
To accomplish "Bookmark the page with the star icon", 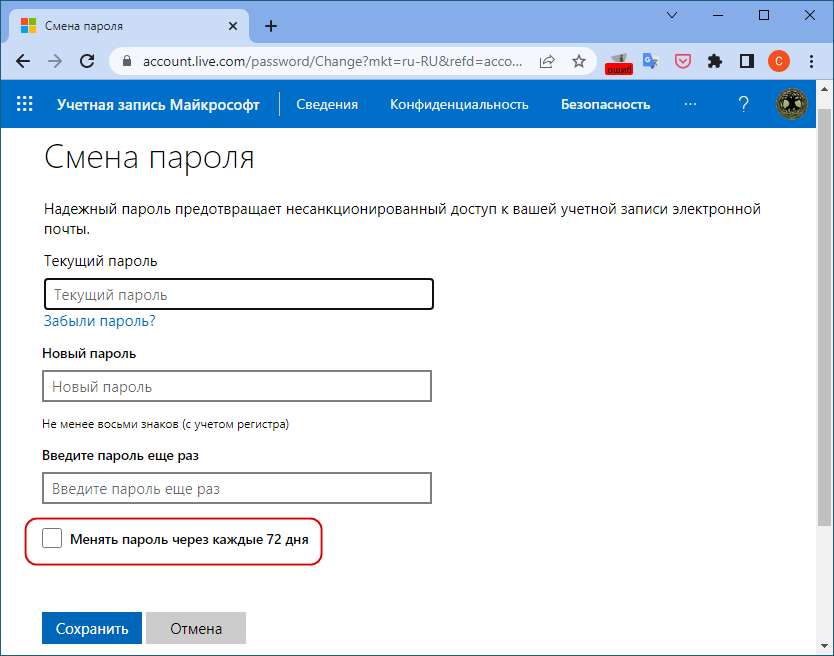I will [579, 61].
